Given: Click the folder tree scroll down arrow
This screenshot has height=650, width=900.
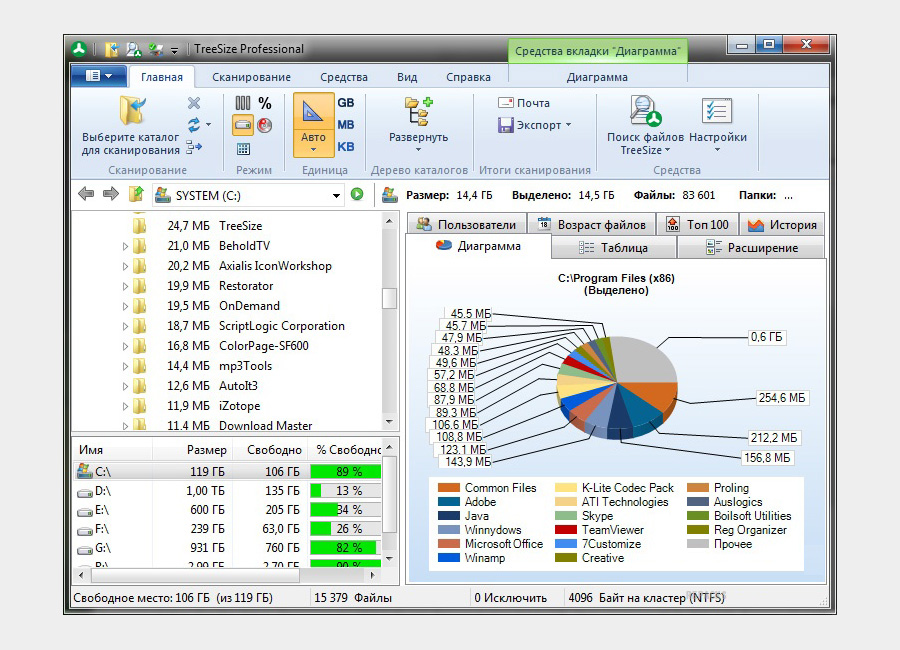Looking at the screenshot, I should tap(390, 422).
